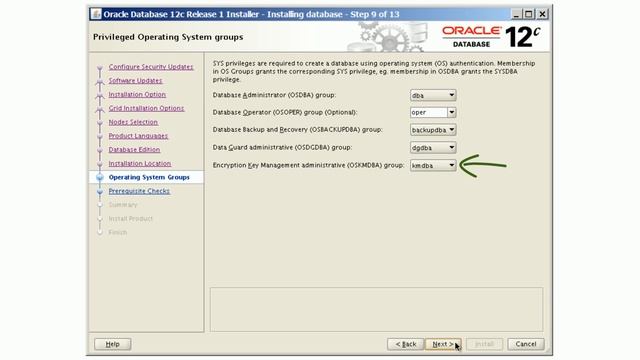Click the Database Operator (OSOPER) group label
The image size is (640, 360).
(285, 112)
